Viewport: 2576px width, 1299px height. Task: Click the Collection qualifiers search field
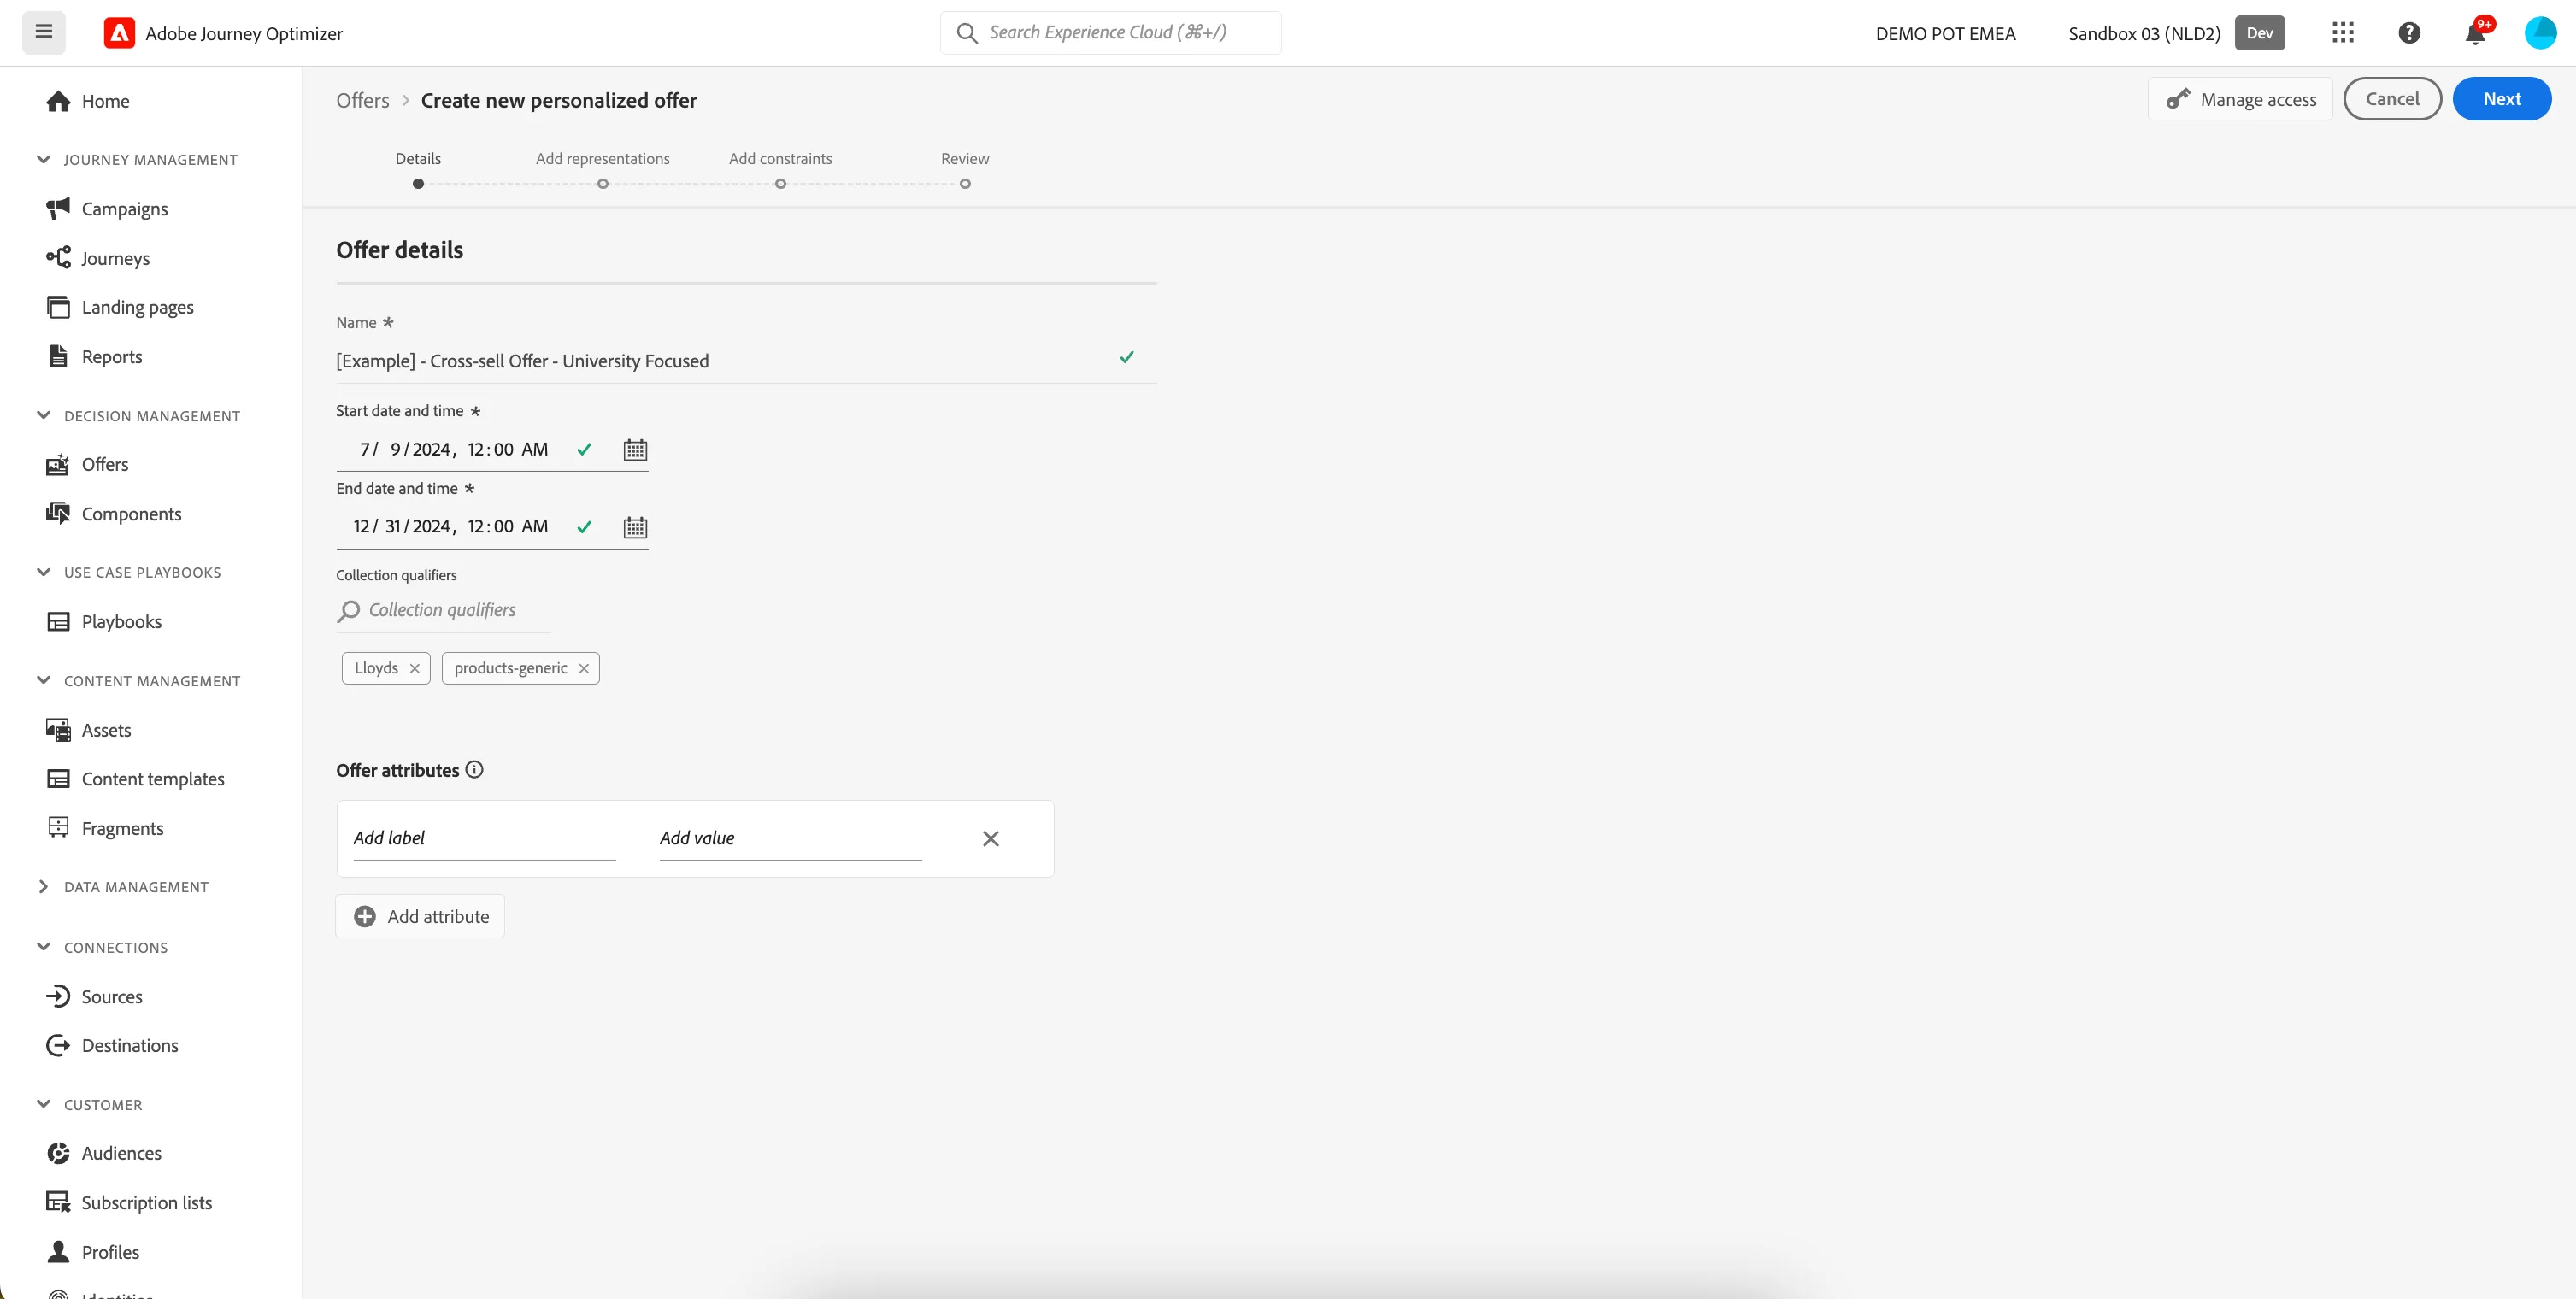(443, 610)
